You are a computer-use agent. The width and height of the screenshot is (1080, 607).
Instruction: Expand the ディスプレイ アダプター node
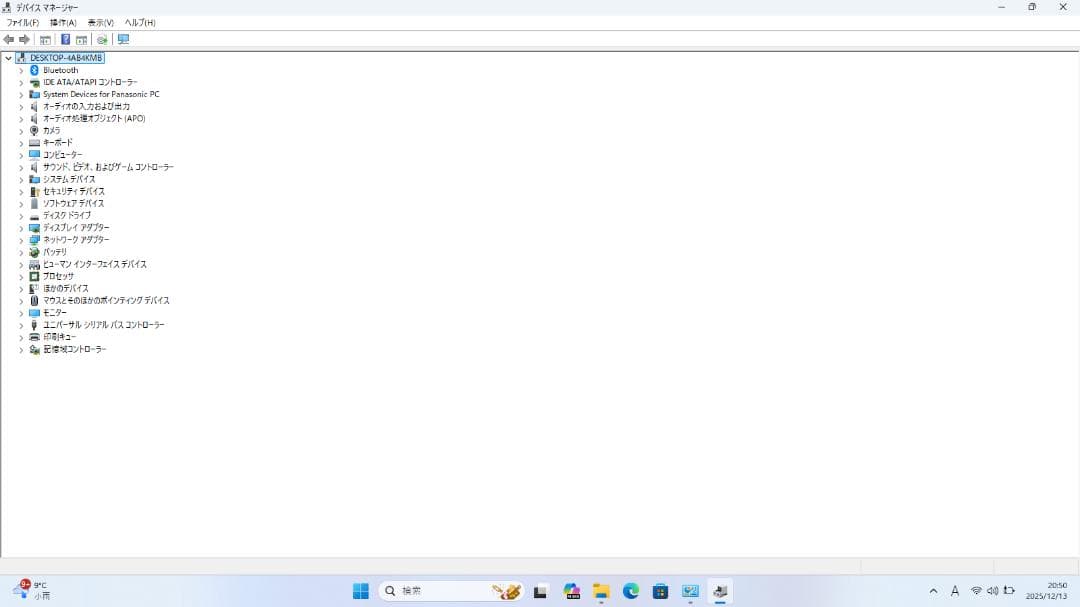[21, 228]
